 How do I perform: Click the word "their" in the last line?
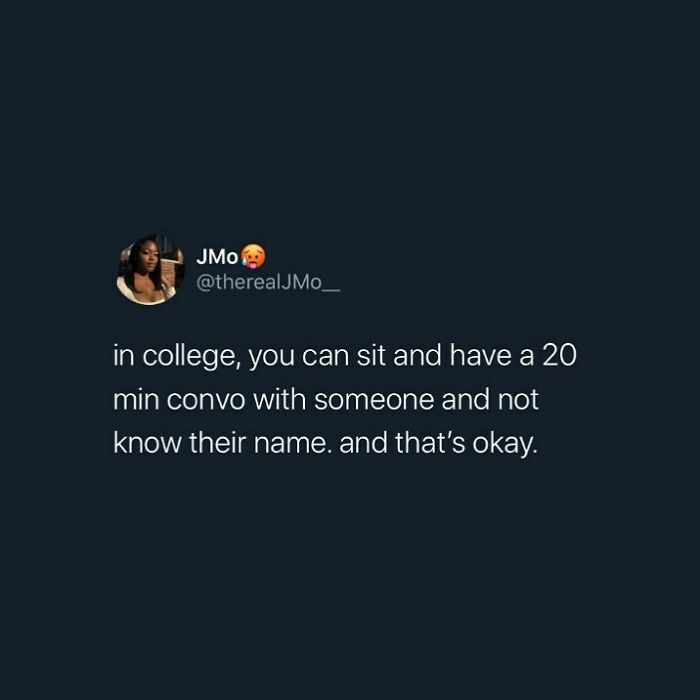(217, 442)
